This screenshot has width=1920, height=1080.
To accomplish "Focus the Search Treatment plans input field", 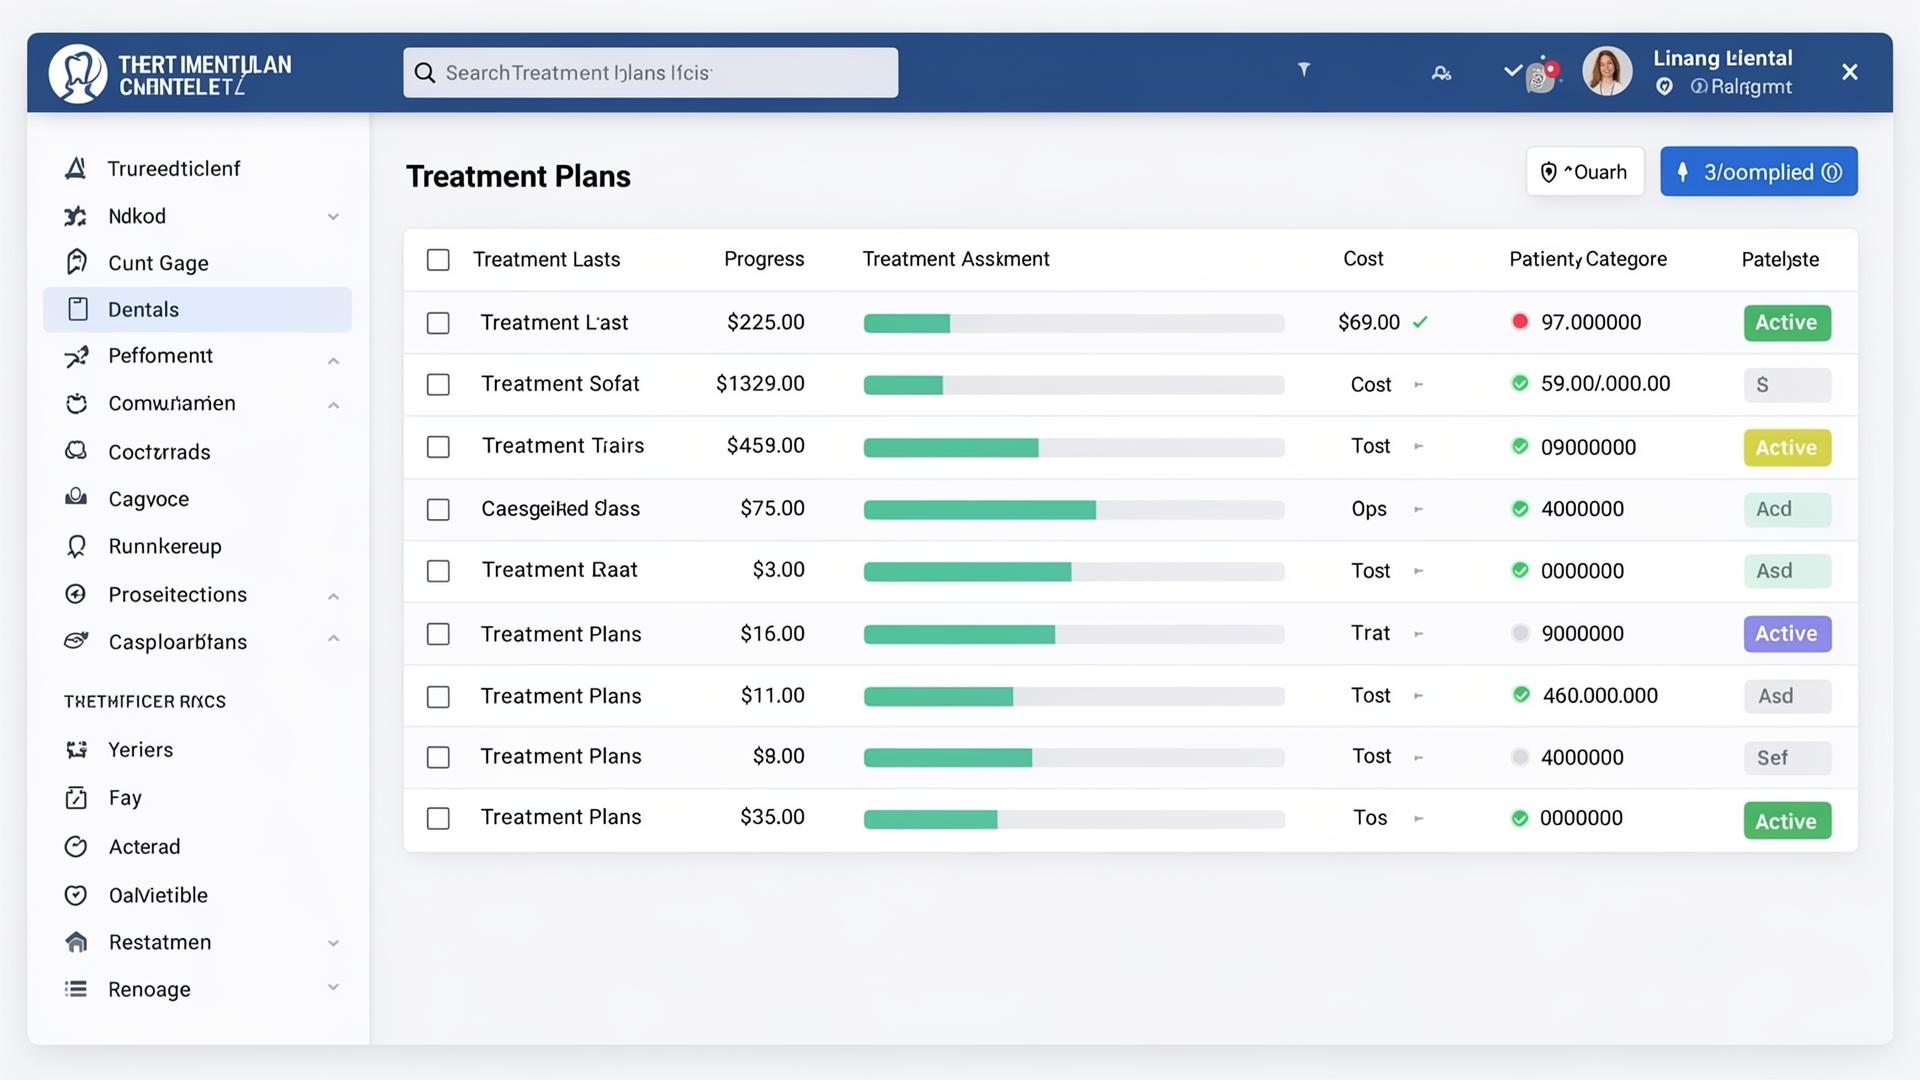I will tap(650, 73).
